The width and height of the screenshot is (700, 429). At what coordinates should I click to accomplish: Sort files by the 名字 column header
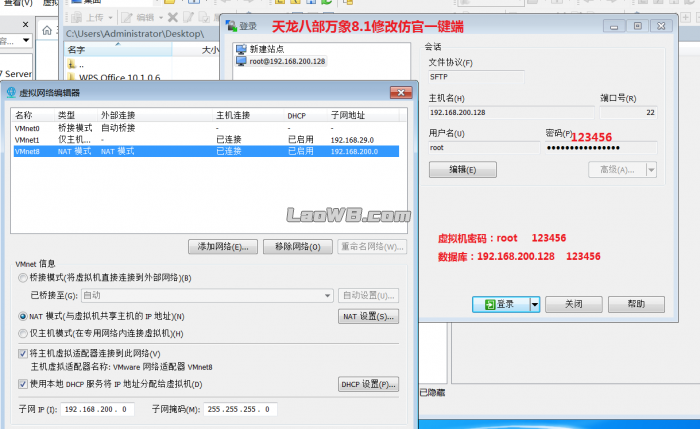click(119, 50)
